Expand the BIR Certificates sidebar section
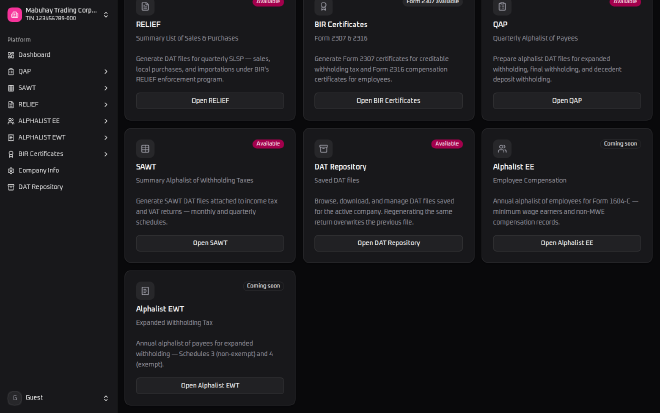Image resolution: width=660 pixels, height=413 pixels. (x=106, y=154)
